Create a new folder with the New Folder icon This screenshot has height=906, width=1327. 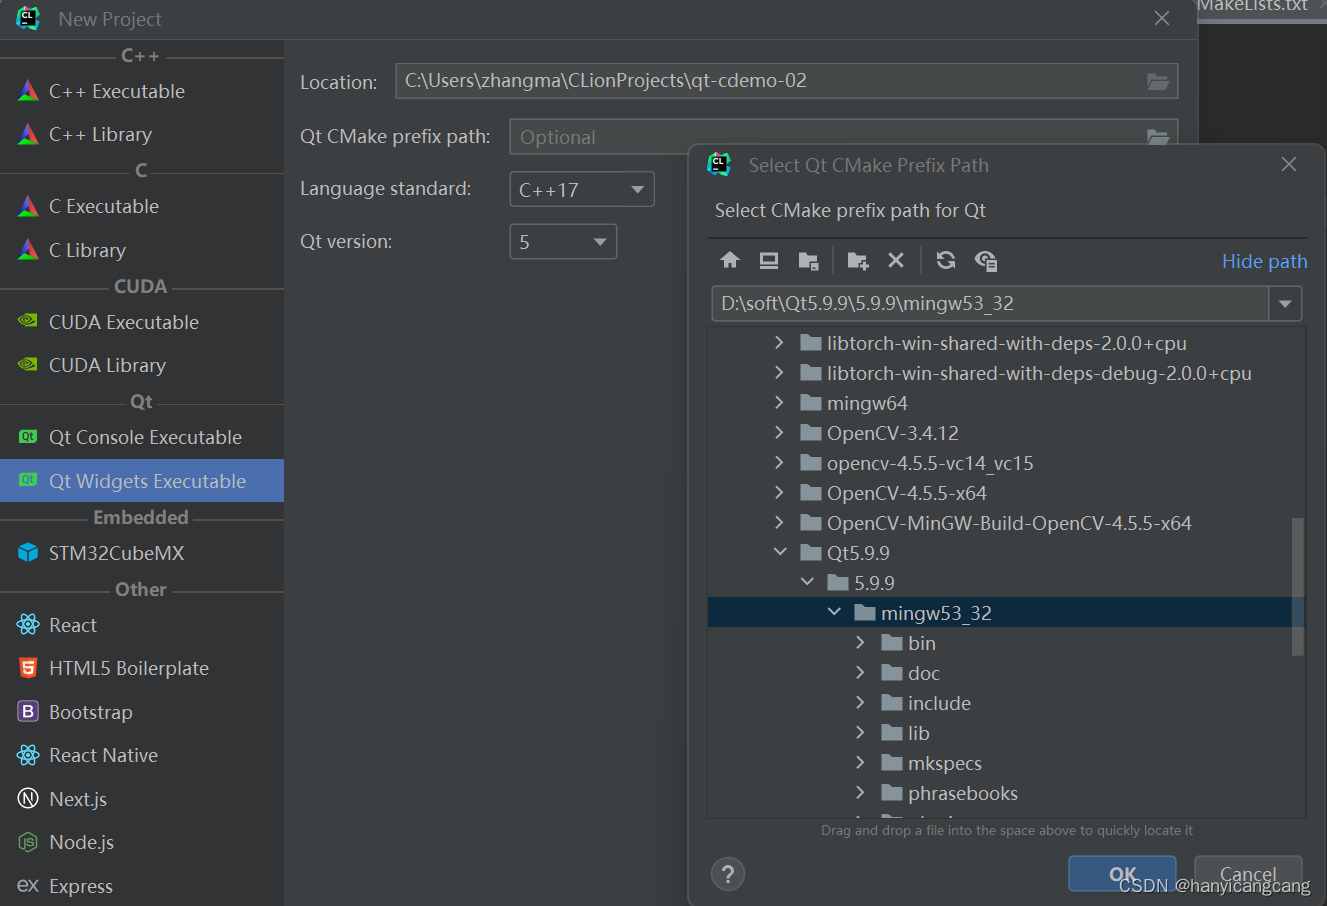click(x=857, y=260)
